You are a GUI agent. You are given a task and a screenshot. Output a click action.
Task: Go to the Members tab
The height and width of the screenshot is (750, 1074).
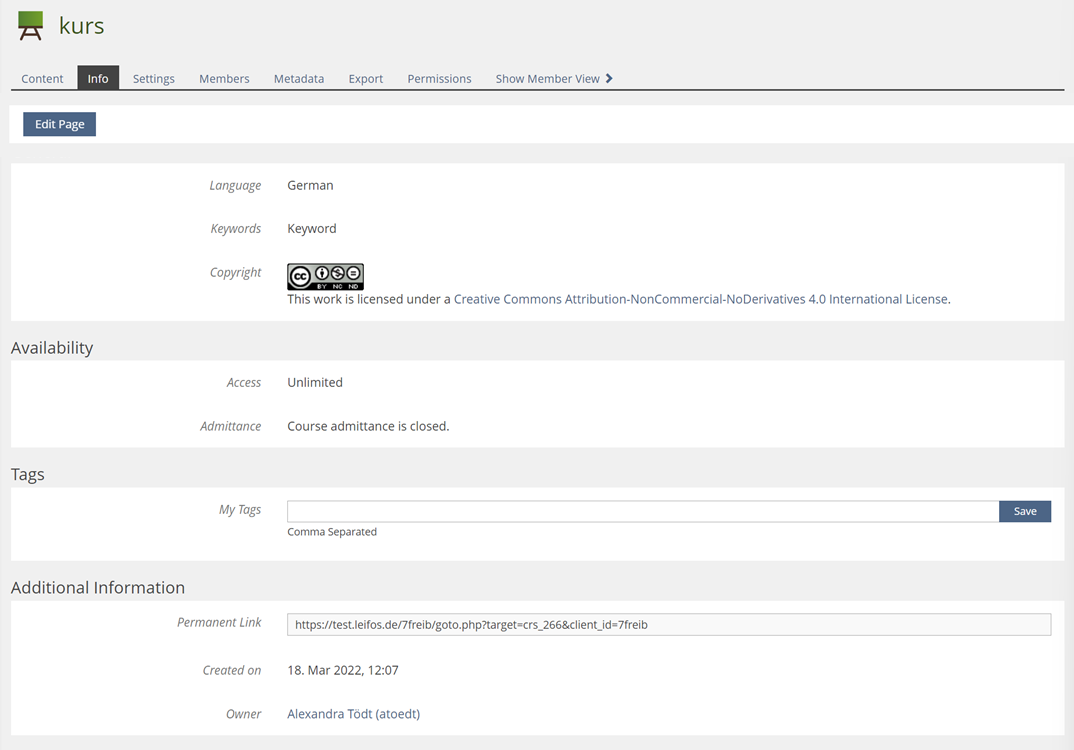[x=224, y=78]
